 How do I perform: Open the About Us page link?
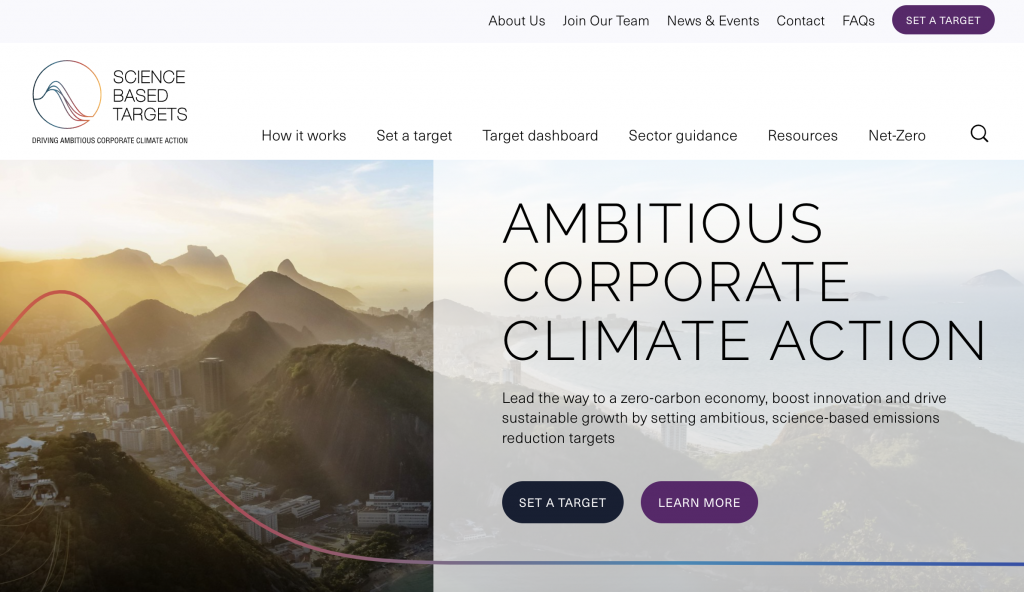coord(517,20)
